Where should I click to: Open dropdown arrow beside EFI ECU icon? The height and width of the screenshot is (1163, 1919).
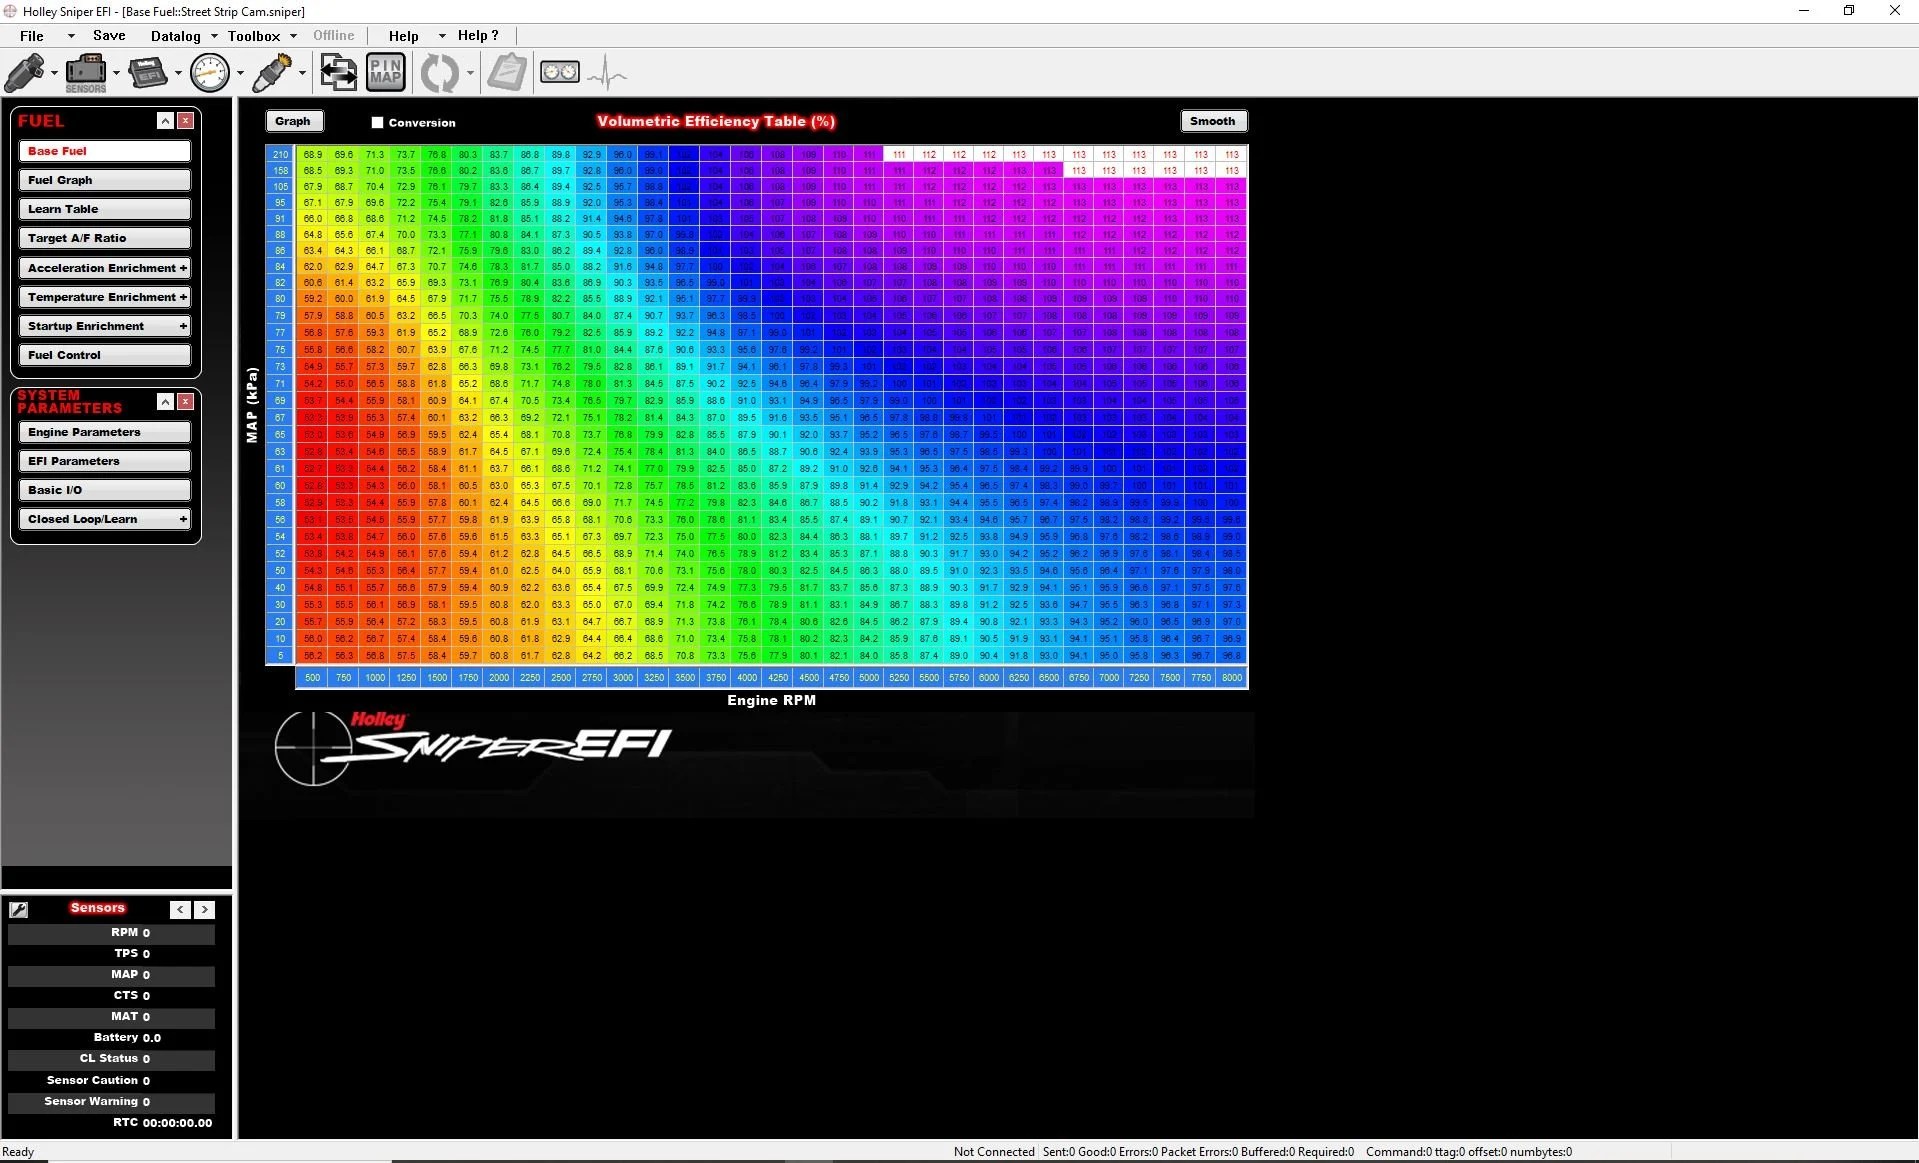tap(178, 73)
